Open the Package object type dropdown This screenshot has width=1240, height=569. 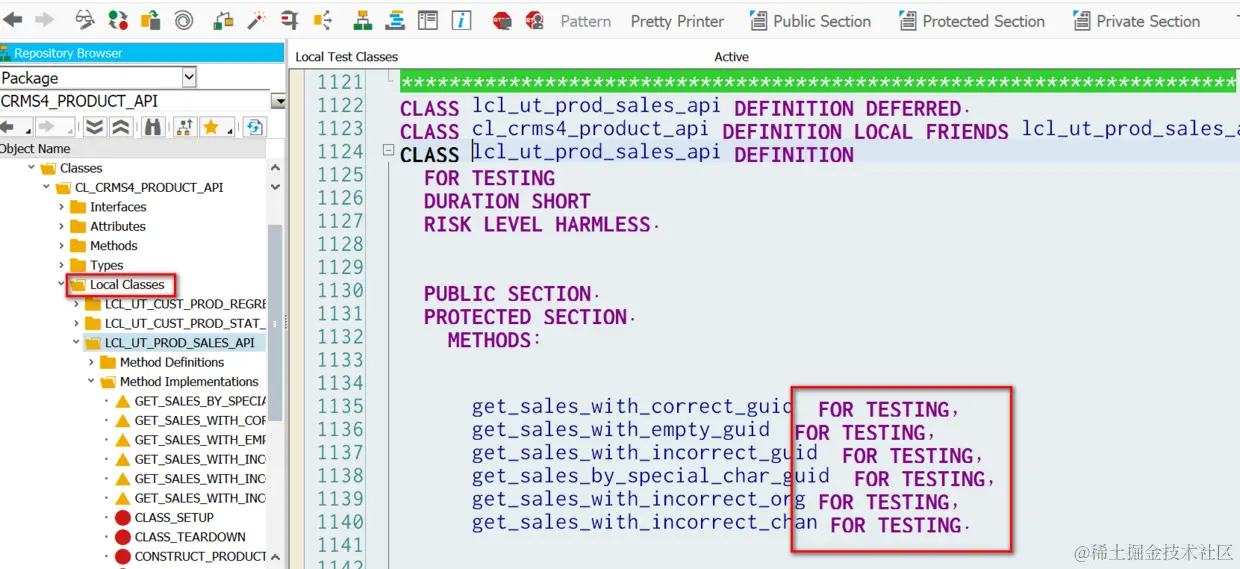[x=189, y=77]
